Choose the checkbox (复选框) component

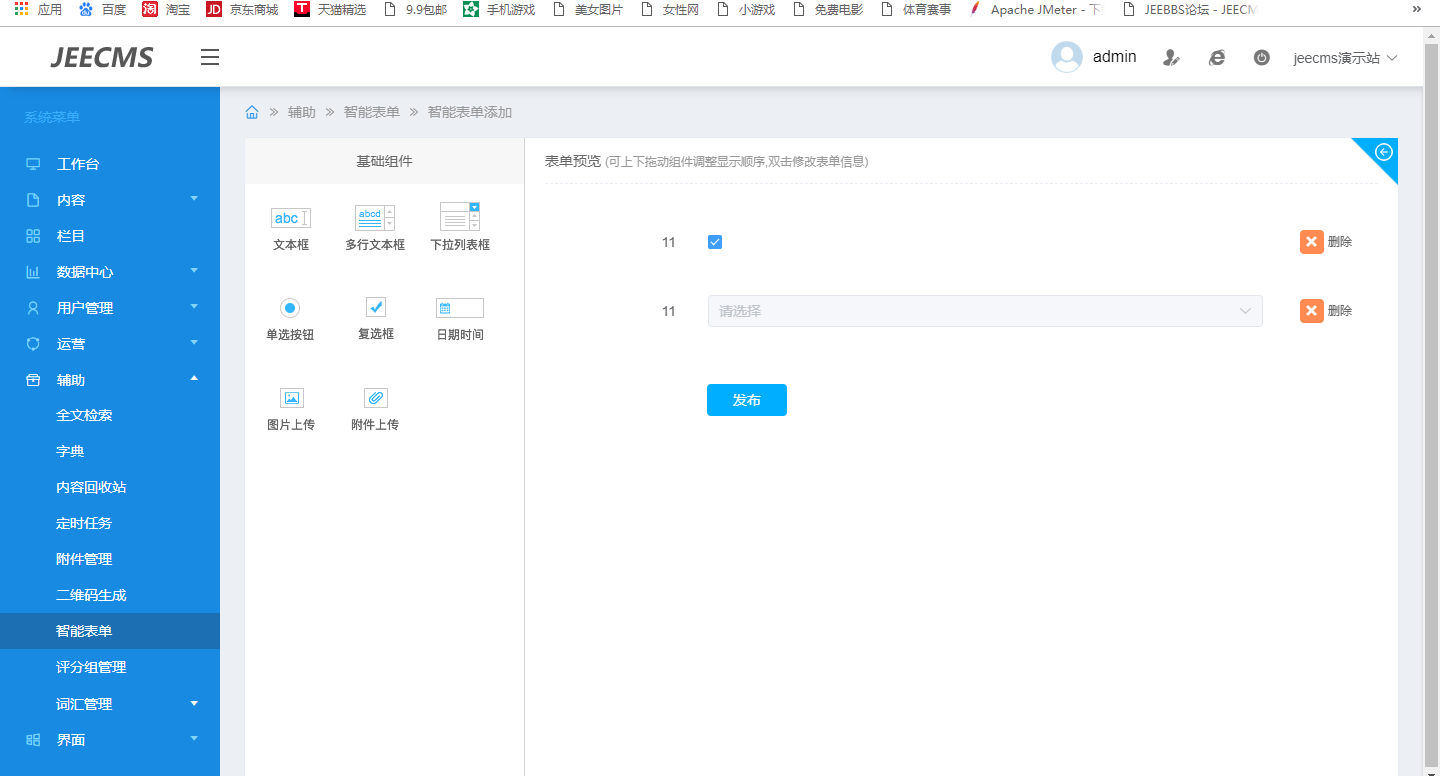click(375, 307)
